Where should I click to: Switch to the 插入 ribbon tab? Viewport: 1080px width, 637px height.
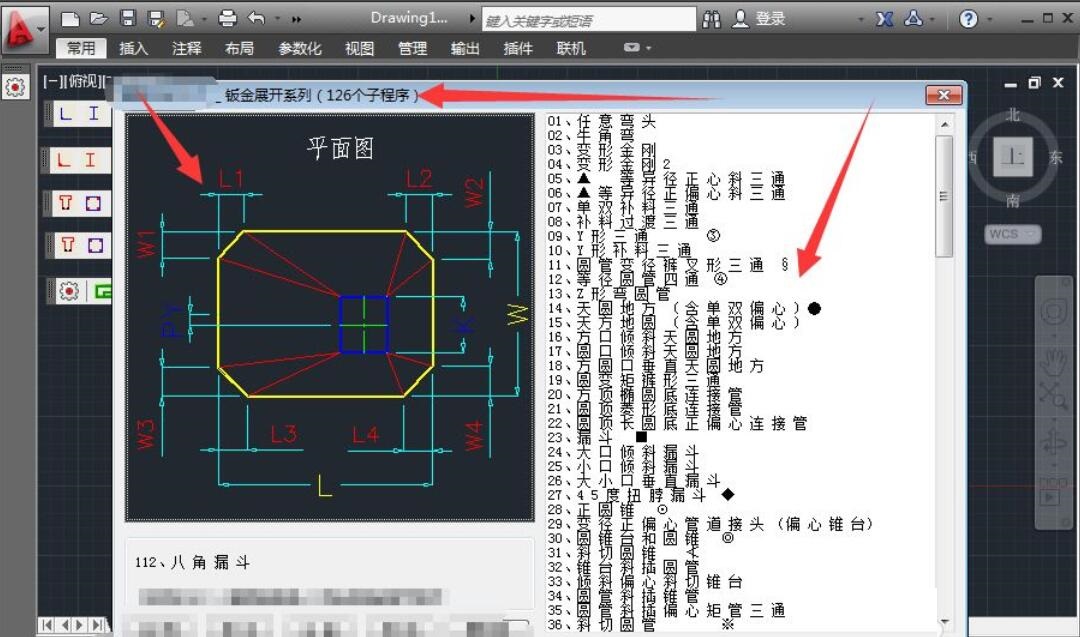point(135,47)
